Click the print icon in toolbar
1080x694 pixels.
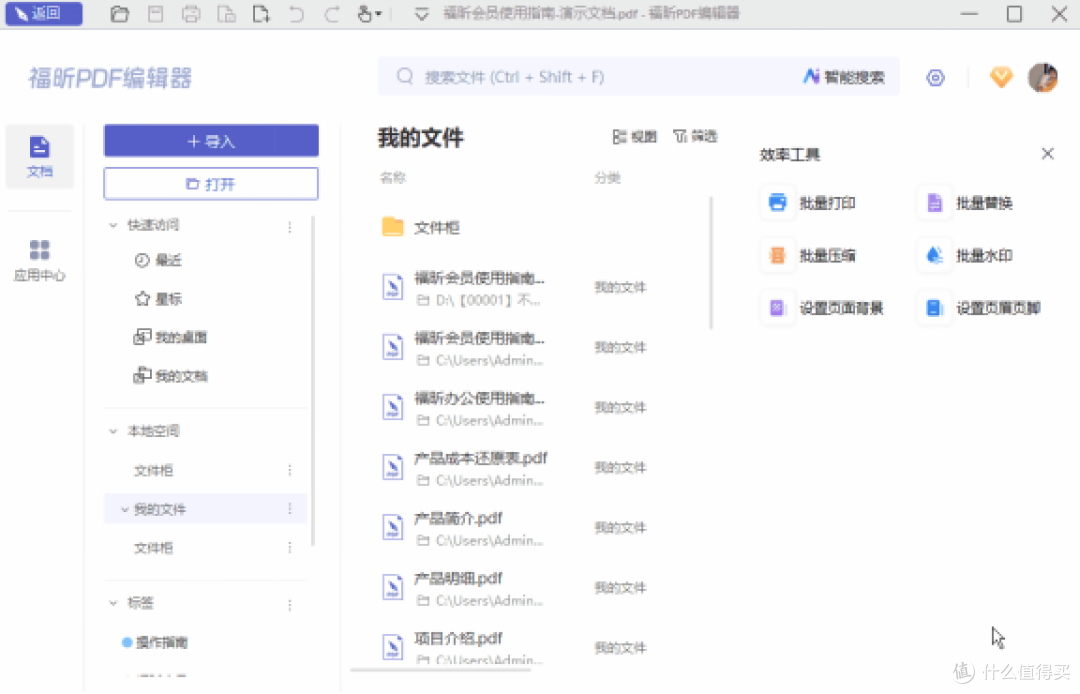191,14
